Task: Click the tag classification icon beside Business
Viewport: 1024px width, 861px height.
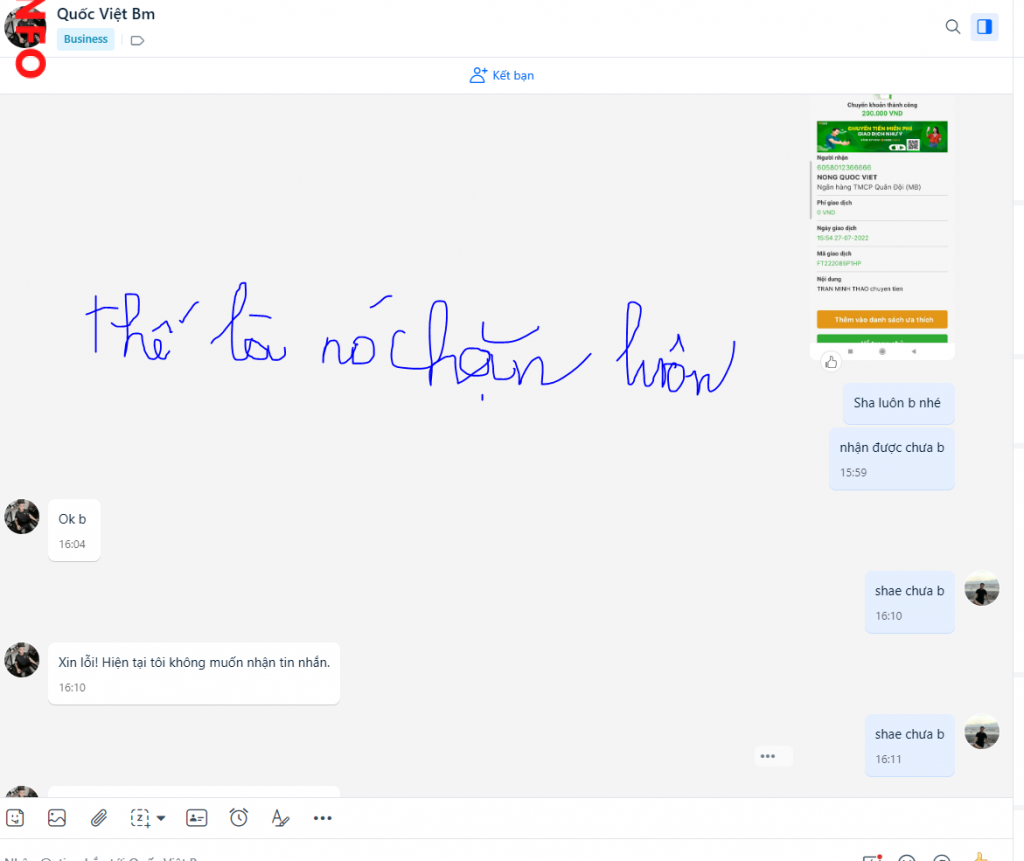Action: [x=137, y=41]
